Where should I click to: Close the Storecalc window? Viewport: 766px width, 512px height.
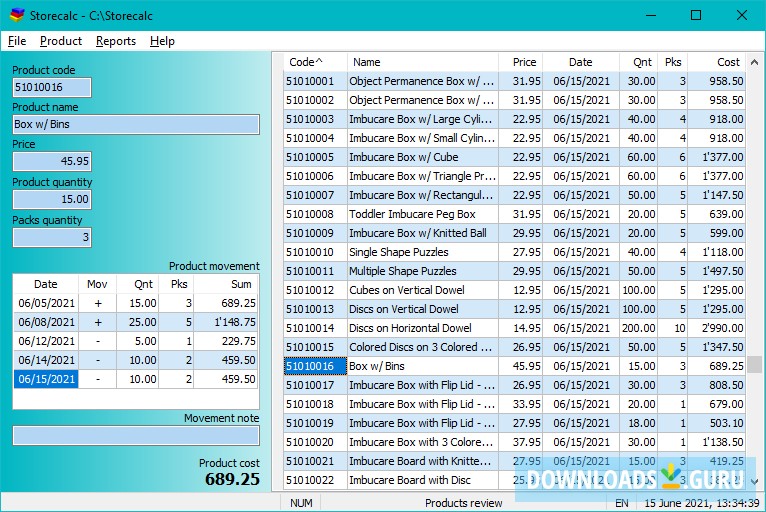(741, 15)
